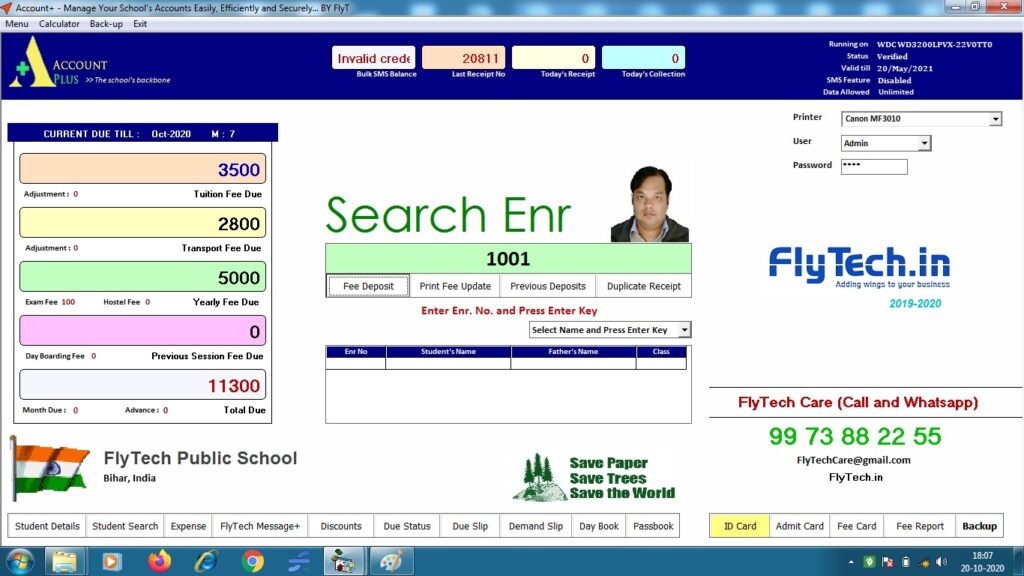This screenshot has width=1024, height=576.
Task: Open Student Details
Action: pyautogui.click(x=47, y=526)
